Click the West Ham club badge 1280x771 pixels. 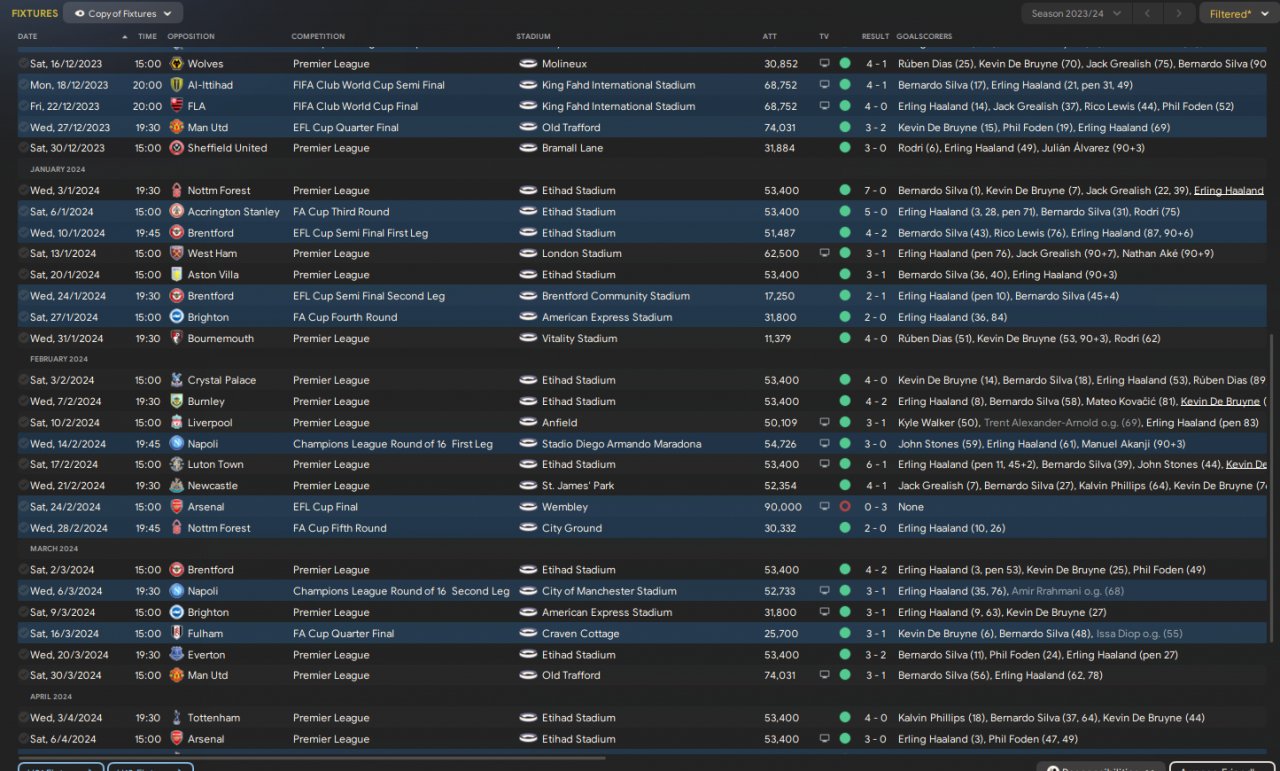coord(177,254)
